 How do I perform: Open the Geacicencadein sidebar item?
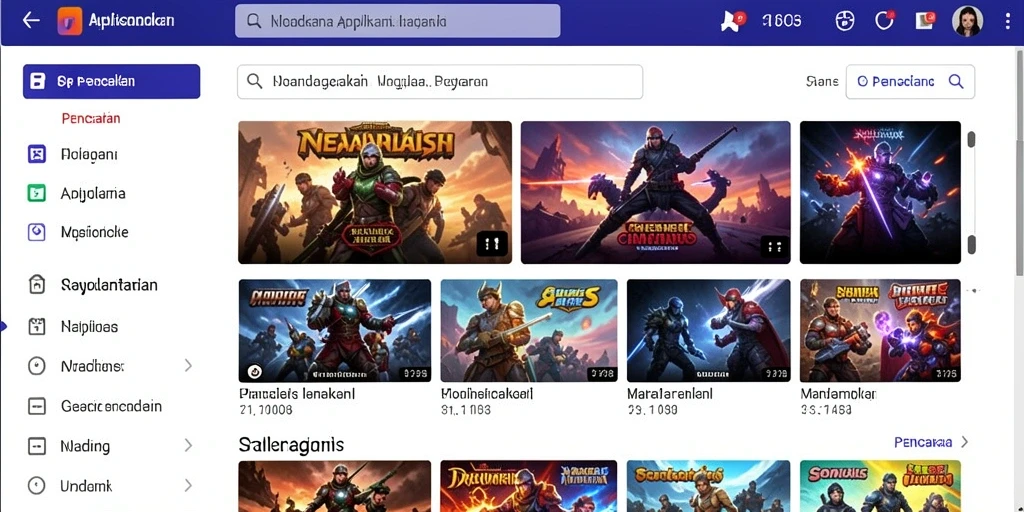tap(111, 406)
